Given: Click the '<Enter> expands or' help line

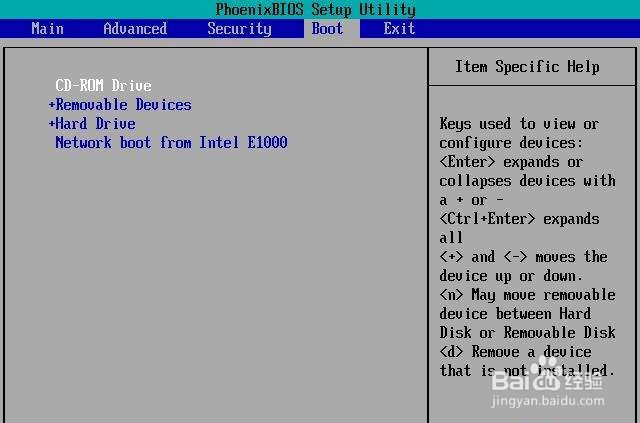Looking at the screenshot, I should (511, 162).
